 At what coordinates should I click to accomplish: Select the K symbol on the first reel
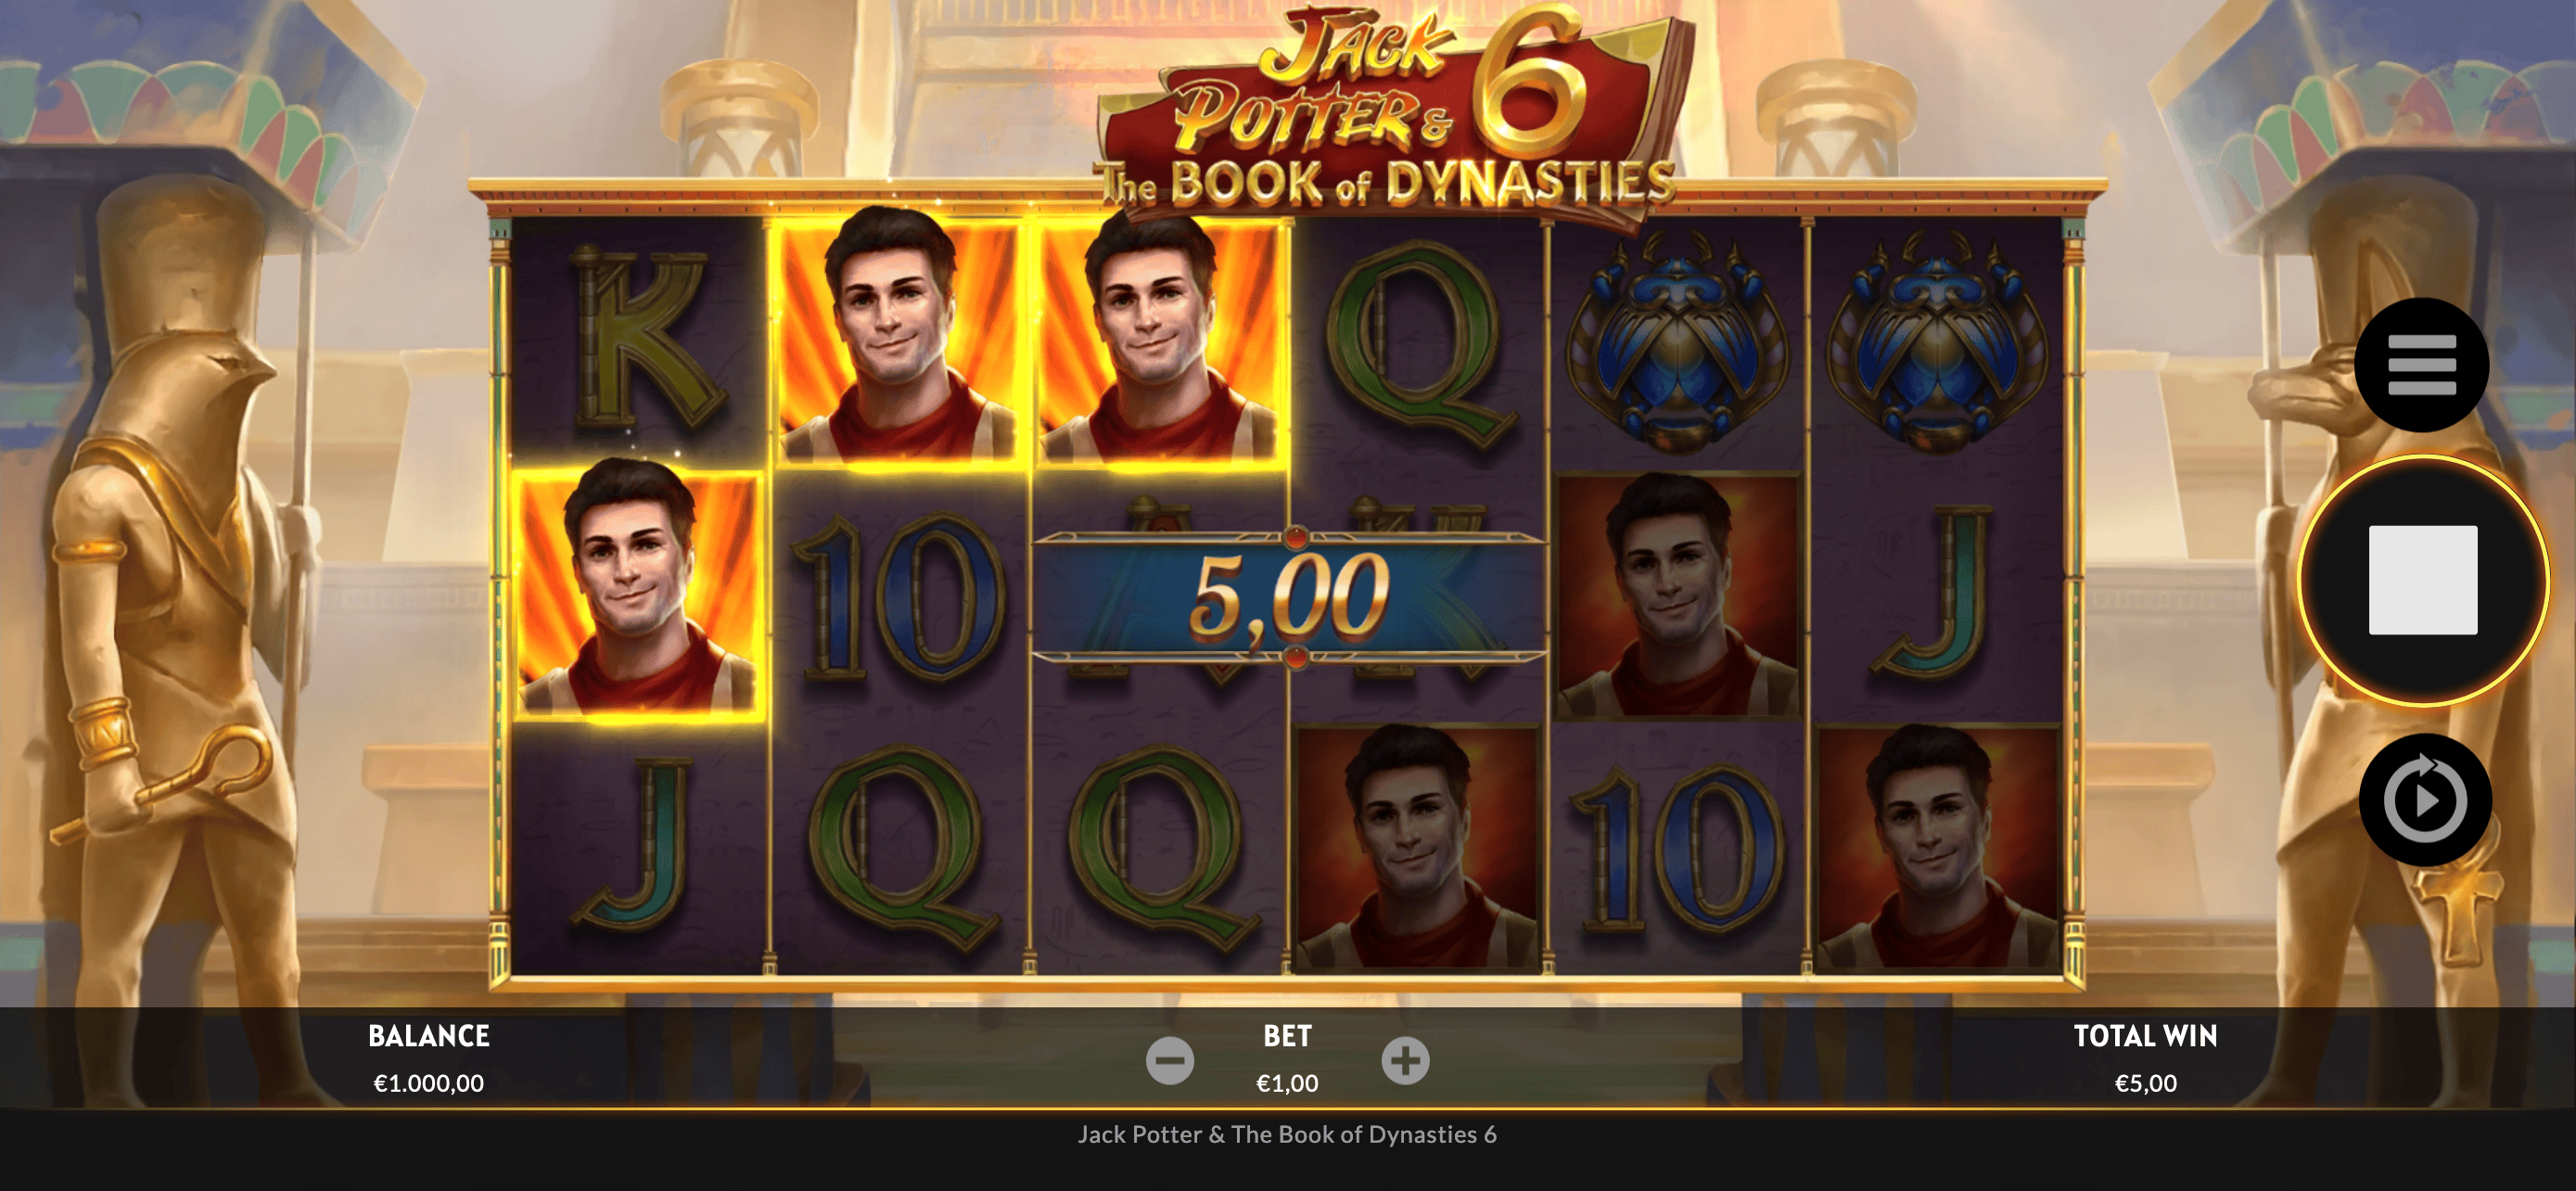642,342
